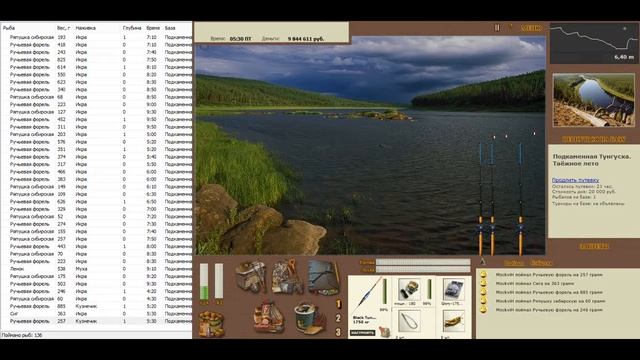640x360 pixels.
Task: Click the second empty status bar
Action: [x=219, y=281]
